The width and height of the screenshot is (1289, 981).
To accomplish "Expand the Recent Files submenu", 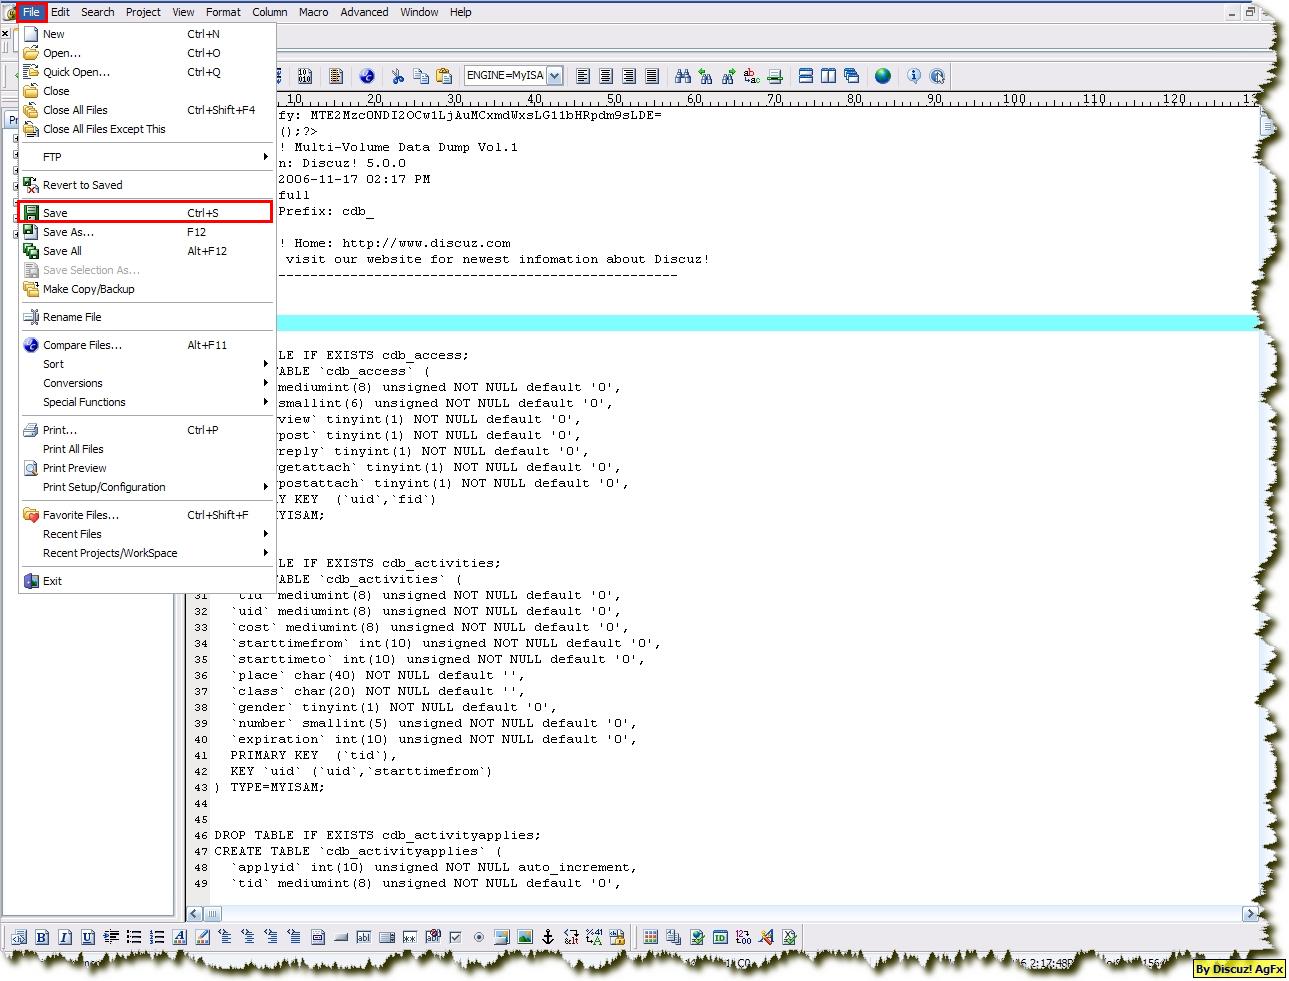I will (146, 534).
